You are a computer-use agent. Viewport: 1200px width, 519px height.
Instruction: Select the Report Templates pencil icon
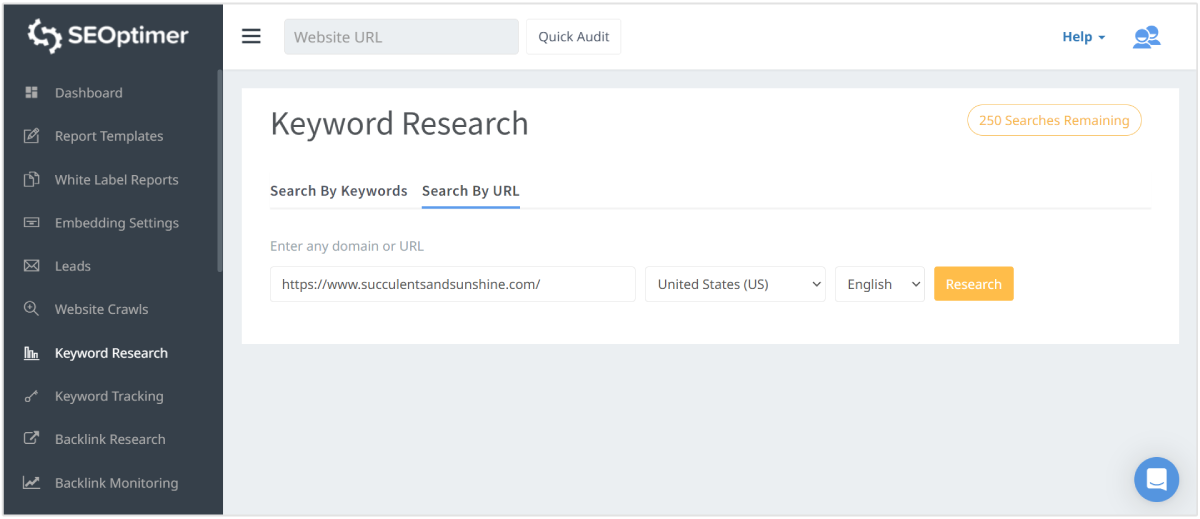point(32,136)
